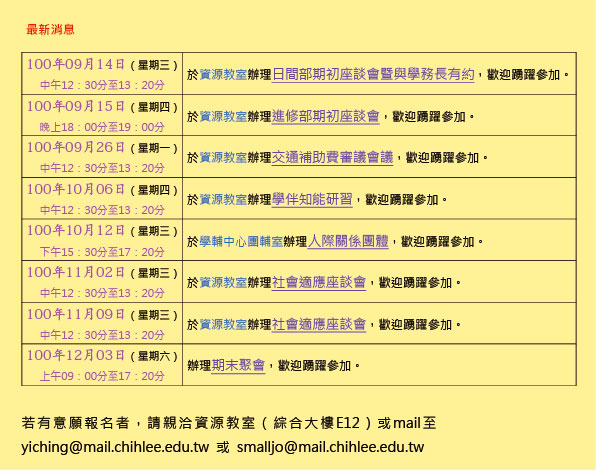
Task: Open the 學伴知能研習 link
Action: [x=312, y=199]
